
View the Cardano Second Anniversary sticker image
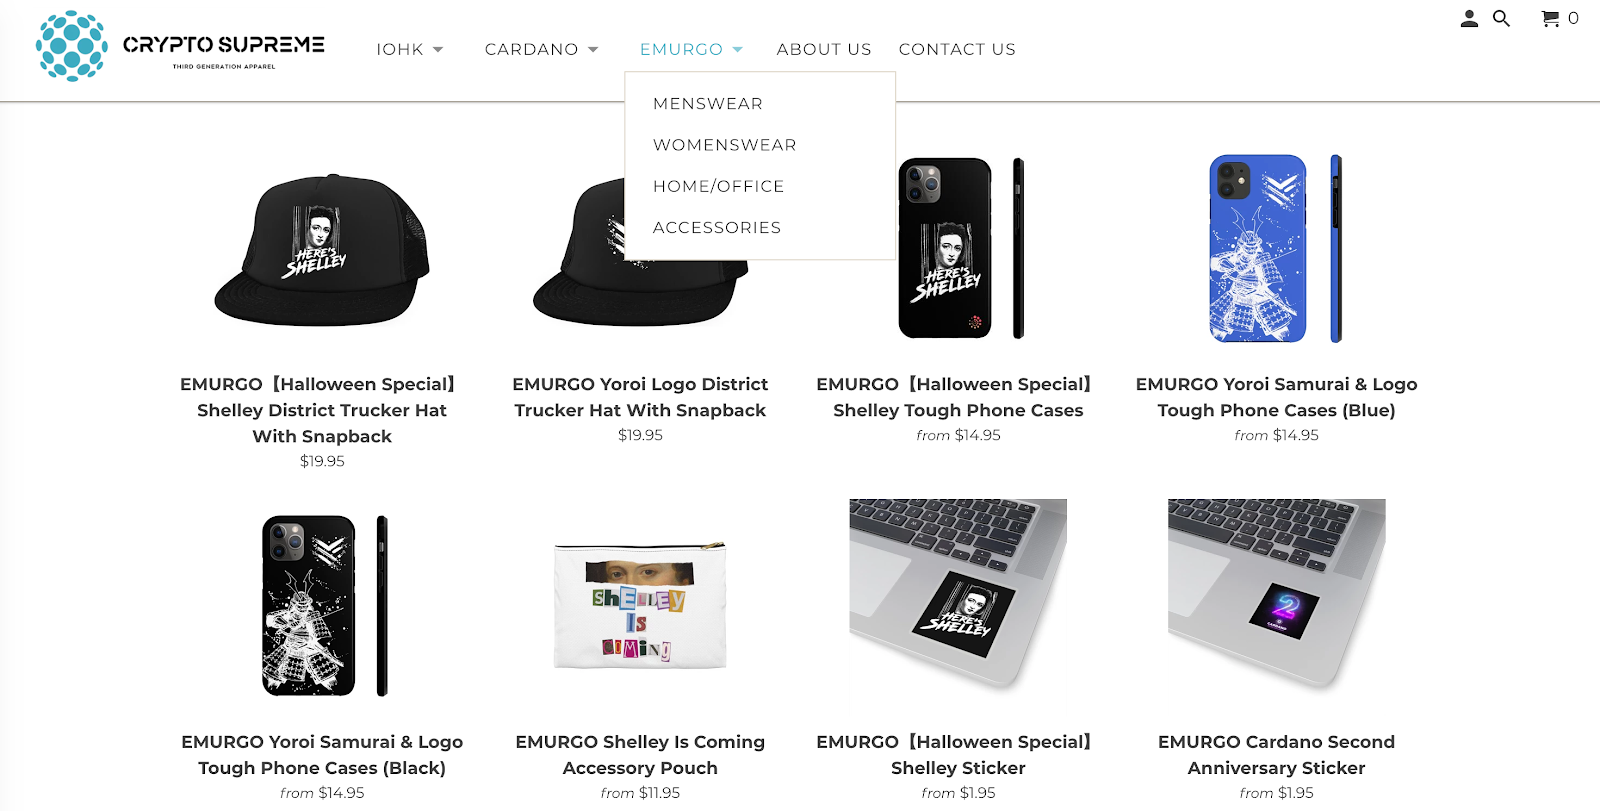click(x=1277, y=594)
